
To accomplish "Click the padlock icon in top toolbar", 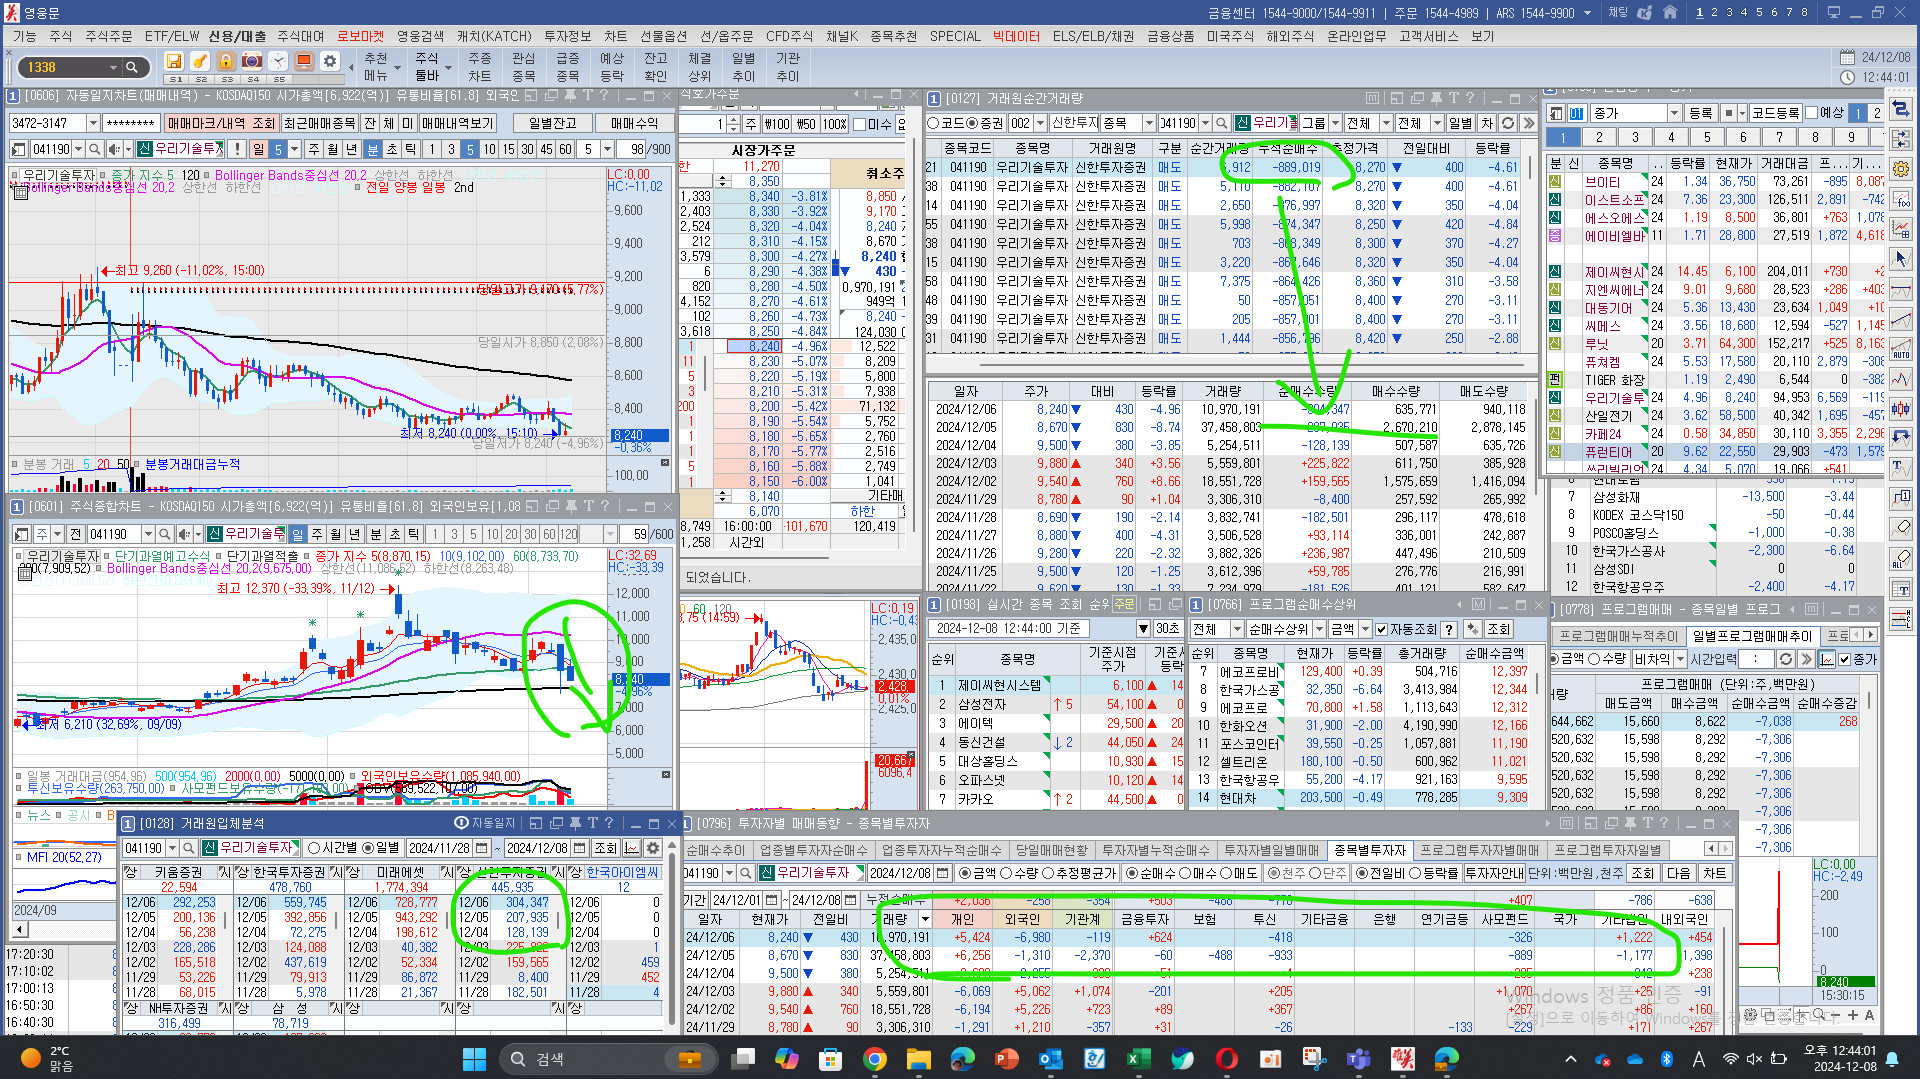I will tap(226, 62).
